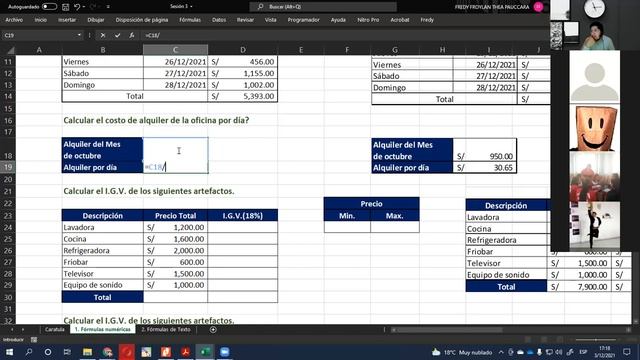This screenshot has height=360, width=640.
Task: Open the Windows Start menu
Action: click(9, 352)
